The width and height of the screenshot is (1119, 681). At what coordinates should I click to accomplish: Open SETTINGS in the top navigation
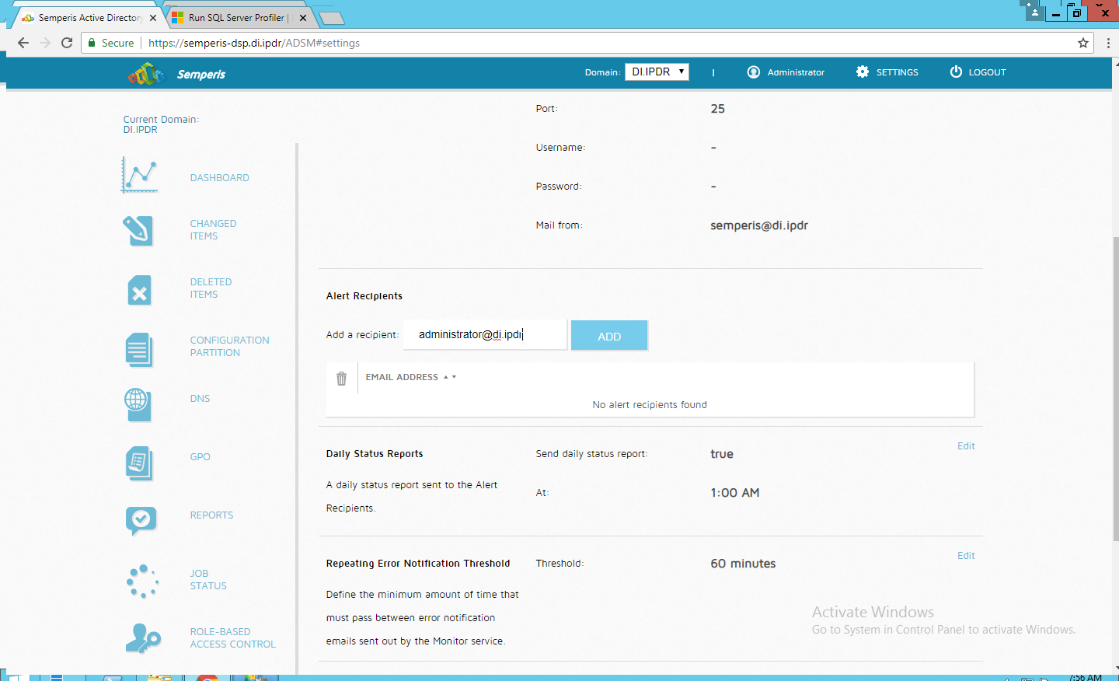tap(887, 72)
